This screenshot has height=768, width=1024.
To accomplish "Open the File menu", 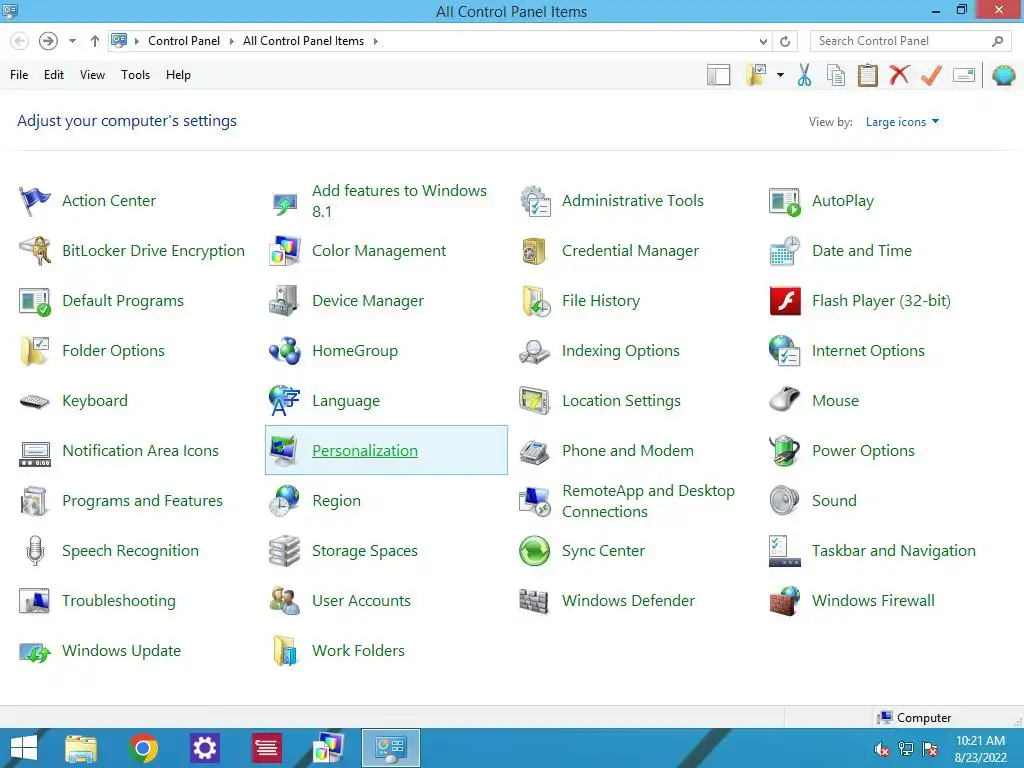I will [19, 75].
